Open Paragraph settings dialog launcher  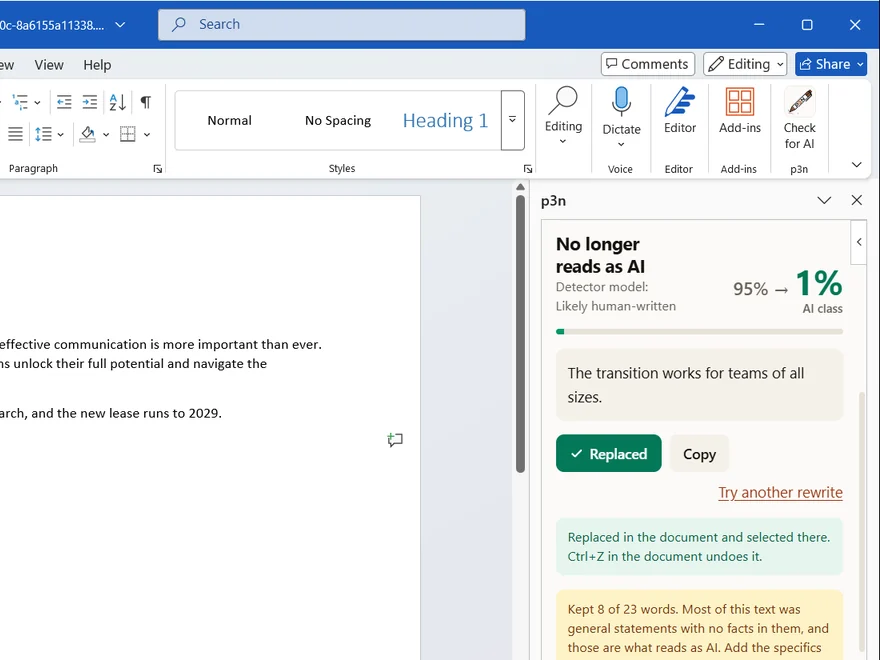158,169
